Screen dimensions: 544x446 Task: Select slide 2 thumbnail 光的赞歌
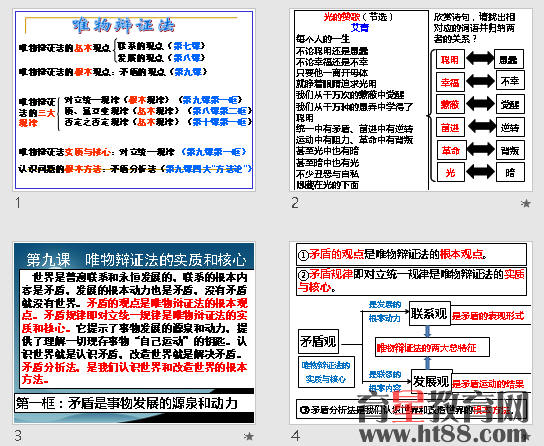(x=411, y=100)
